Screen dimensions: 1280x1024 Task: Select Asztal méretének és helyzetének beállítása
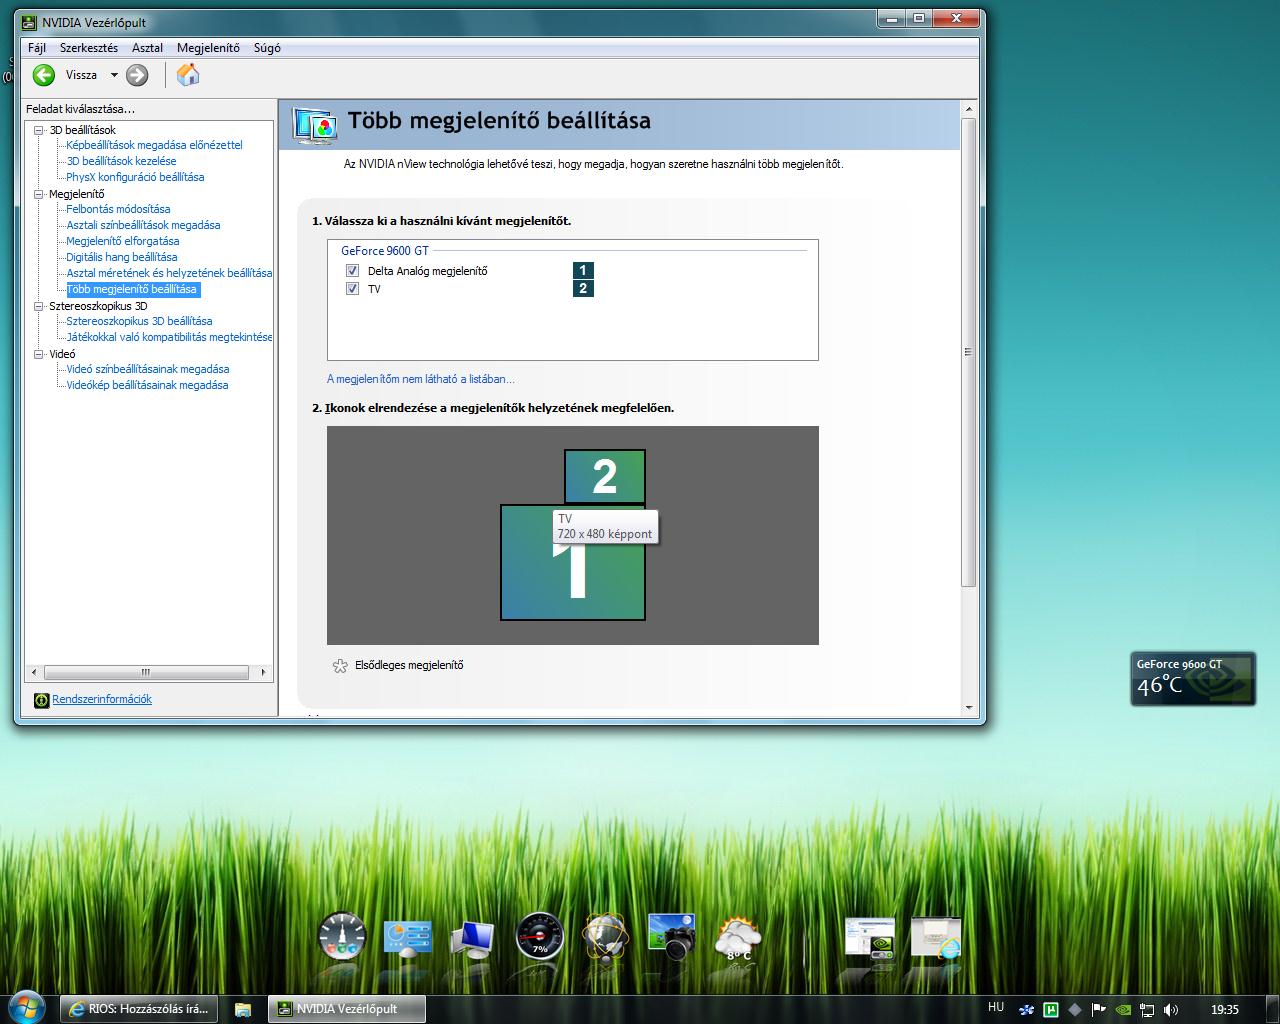tap(169, 273)
